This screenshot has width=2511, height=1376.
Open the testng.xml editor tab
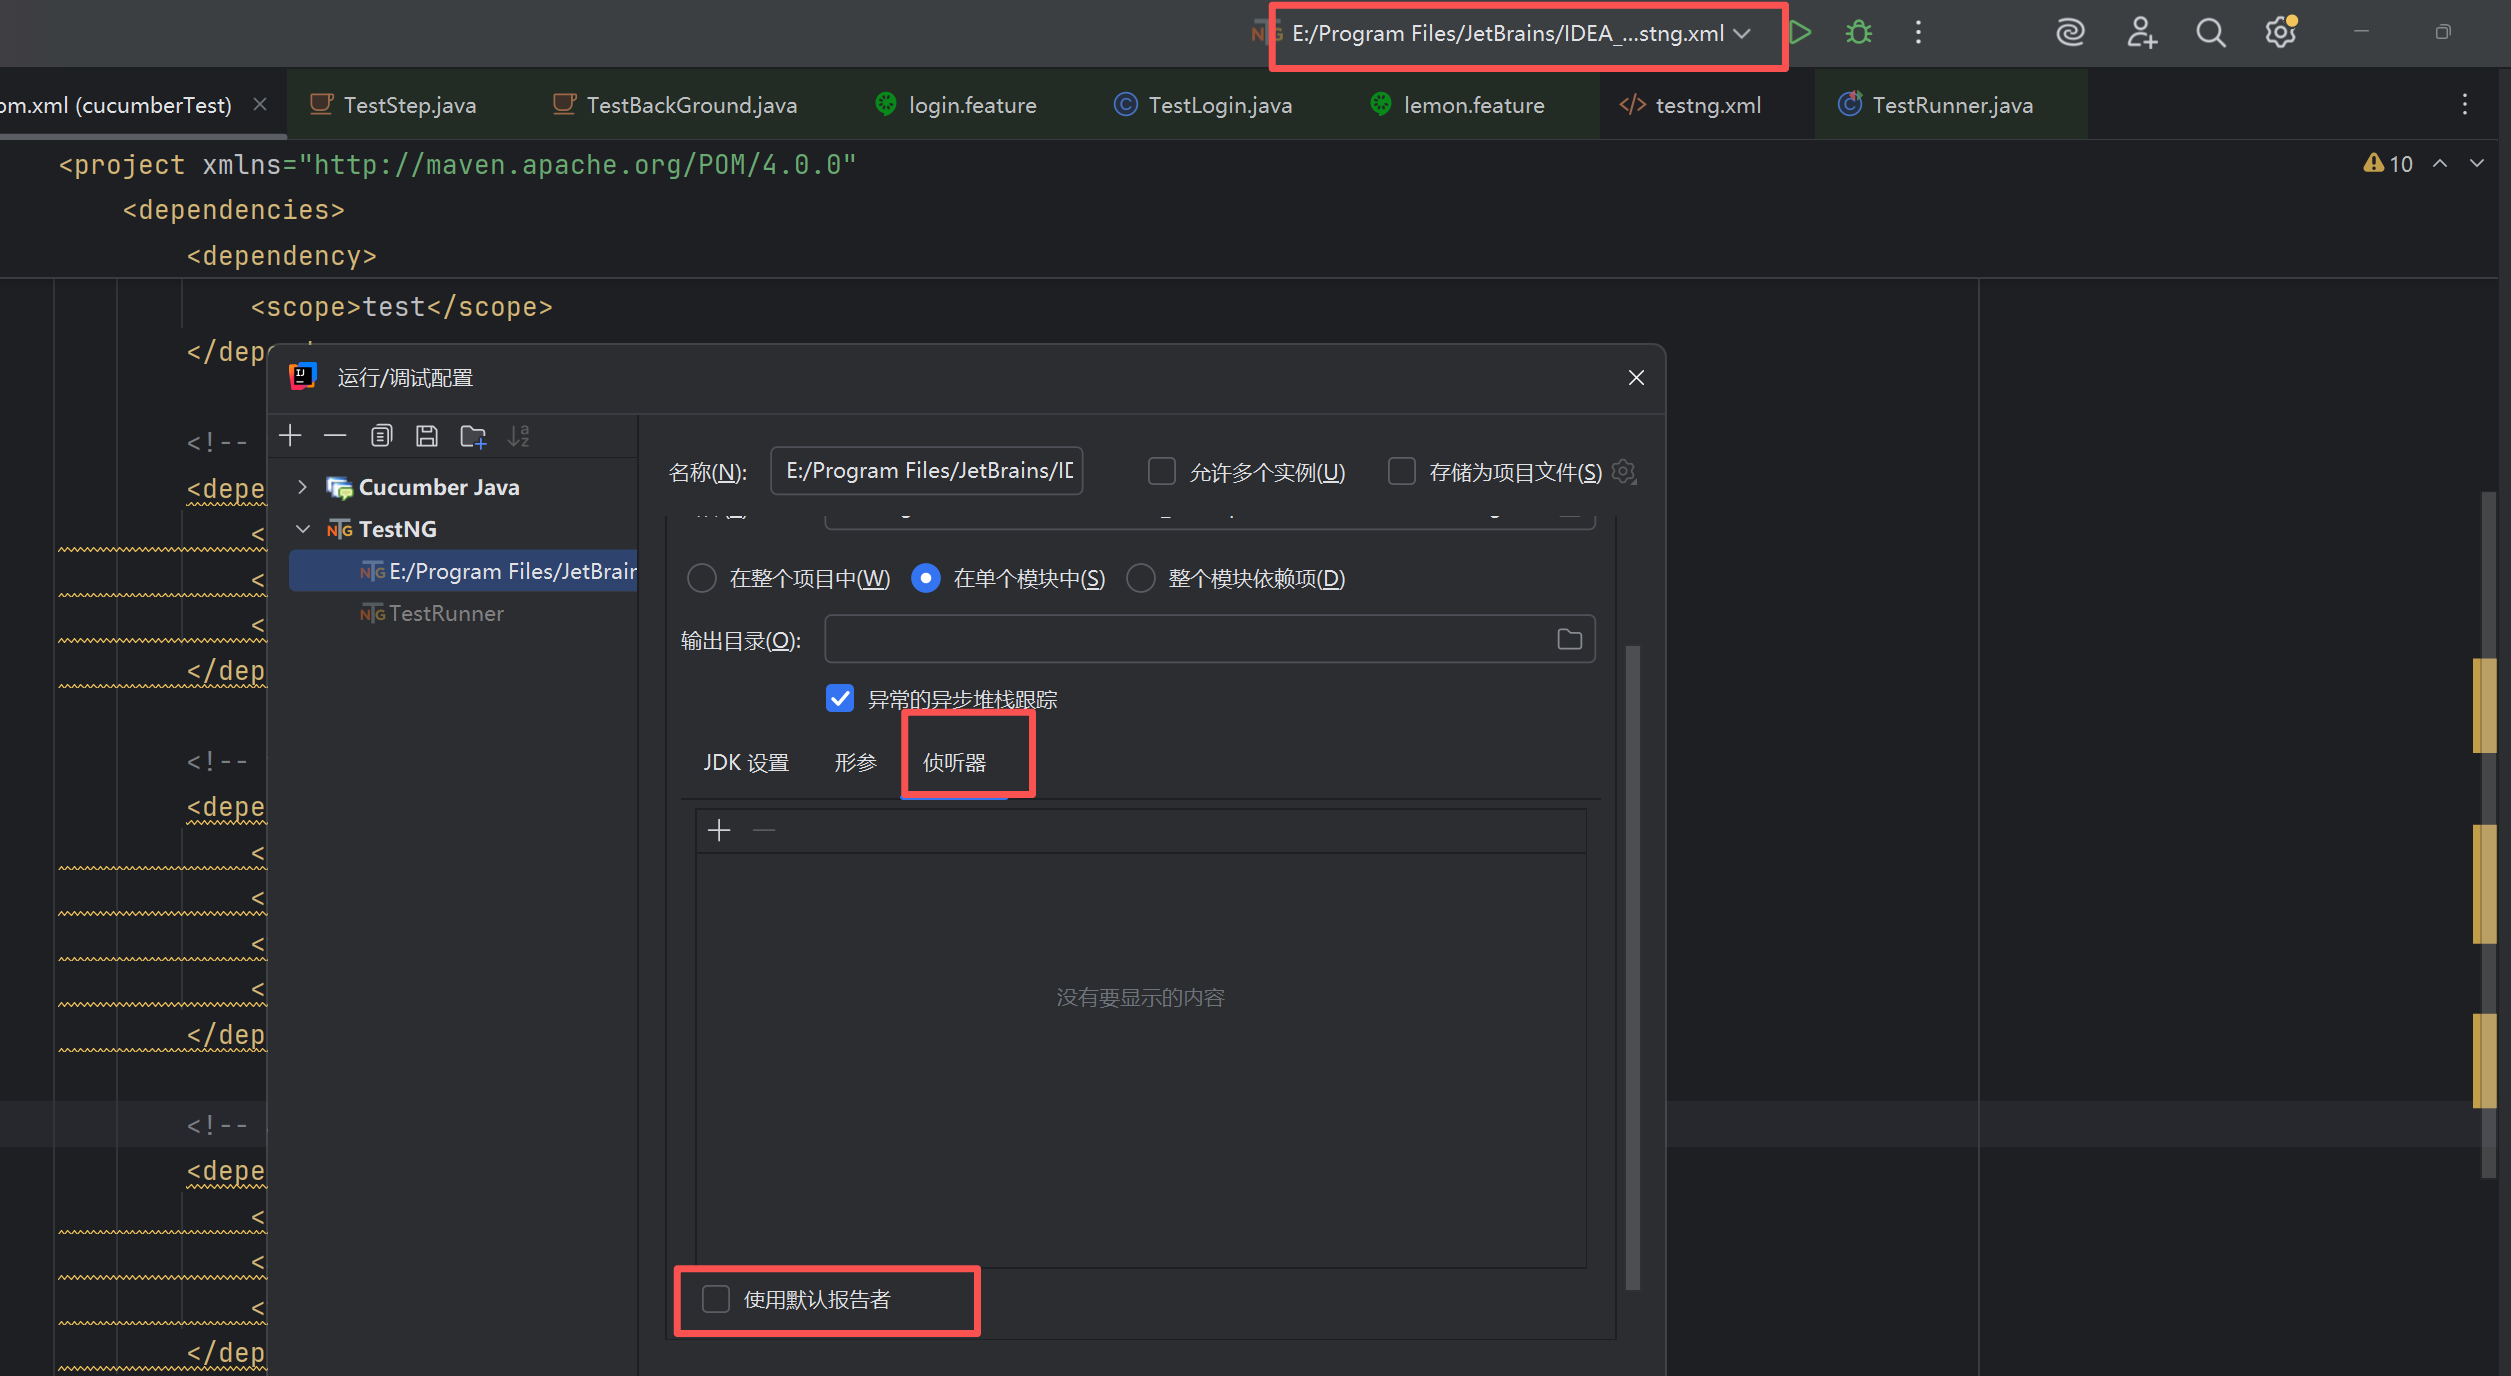click(1706, 105)
